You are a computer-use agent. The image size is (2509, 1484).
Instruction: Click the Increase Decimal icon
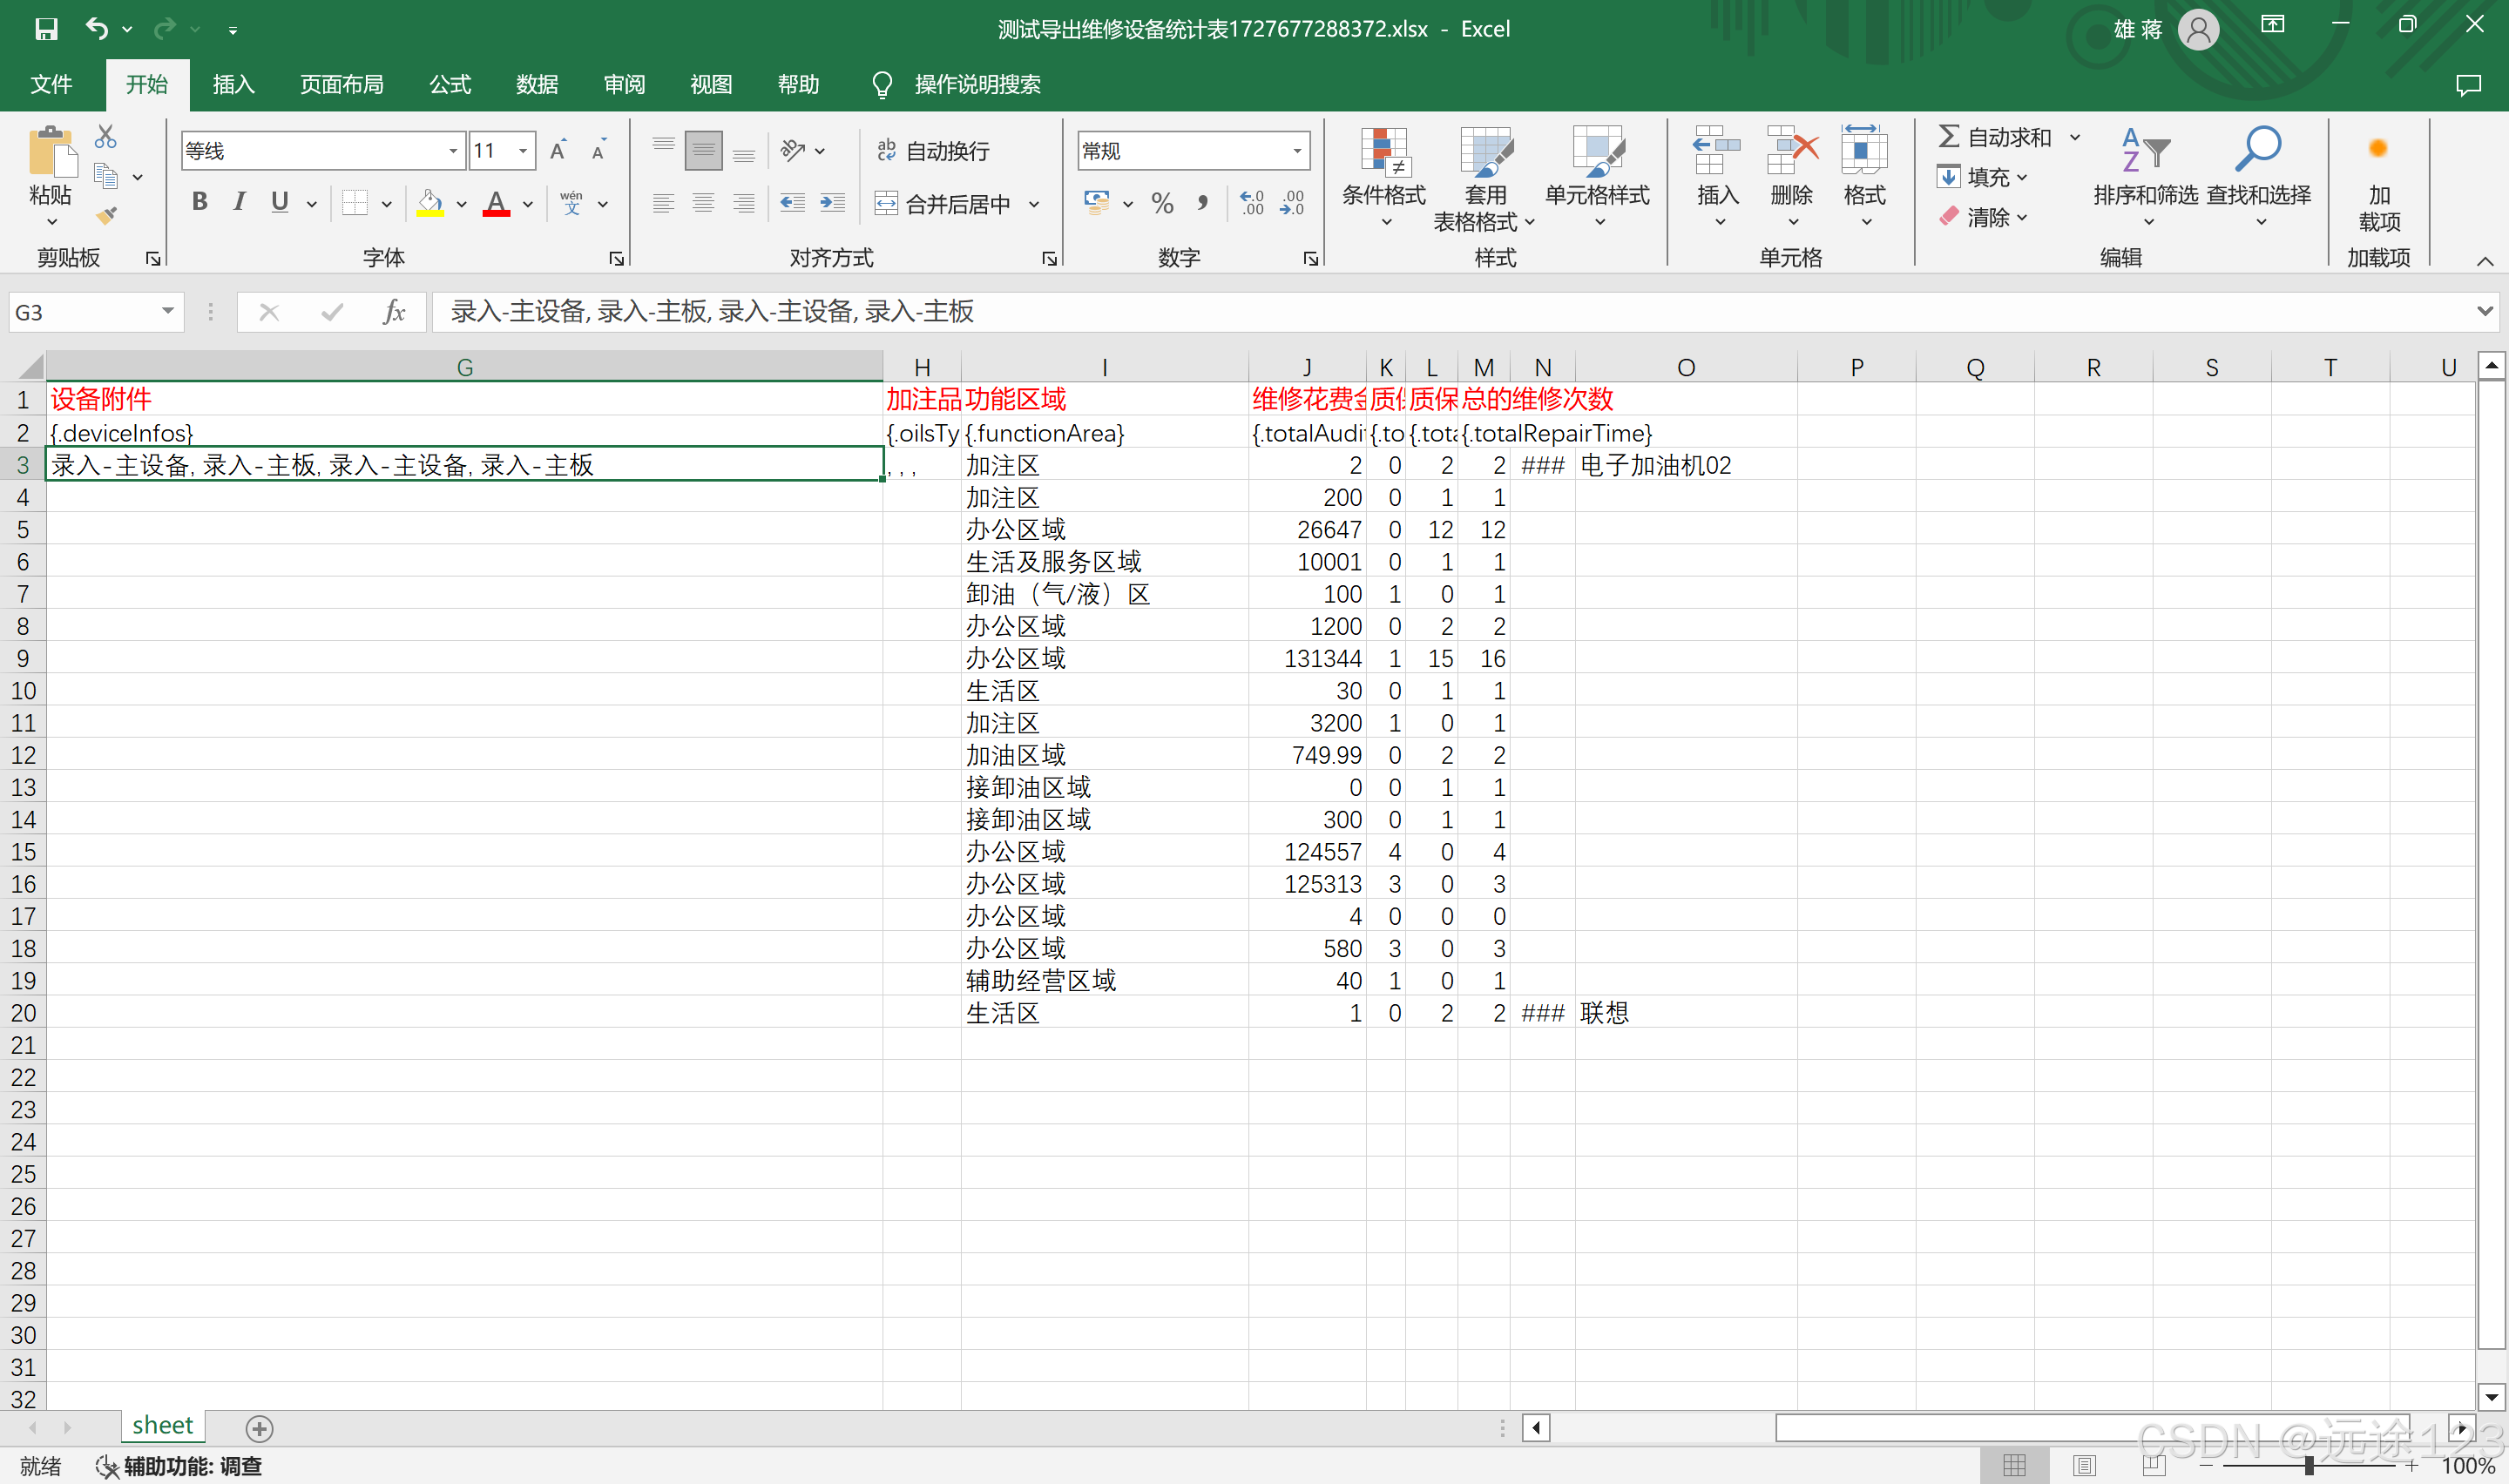click(x=1252, y=203)
